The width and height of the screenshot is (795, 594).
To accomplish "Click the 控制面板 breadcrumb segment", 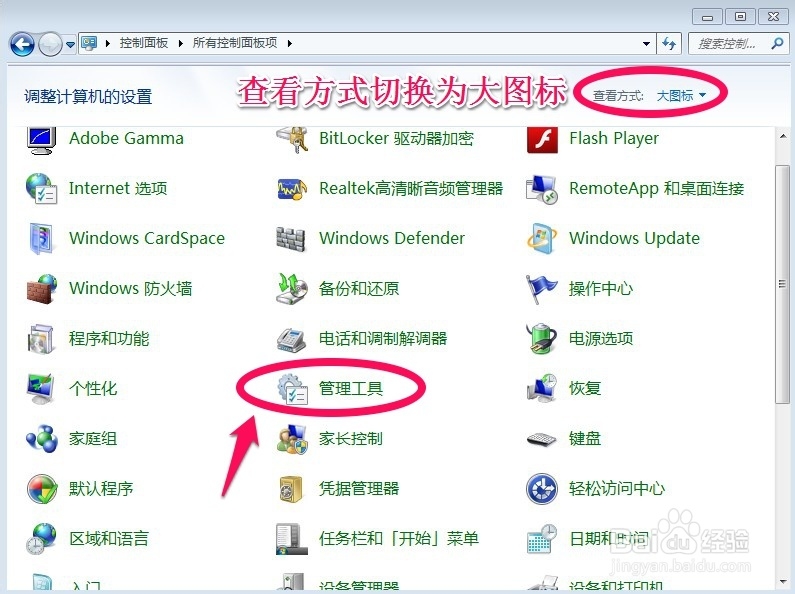I will pos(143,43).
